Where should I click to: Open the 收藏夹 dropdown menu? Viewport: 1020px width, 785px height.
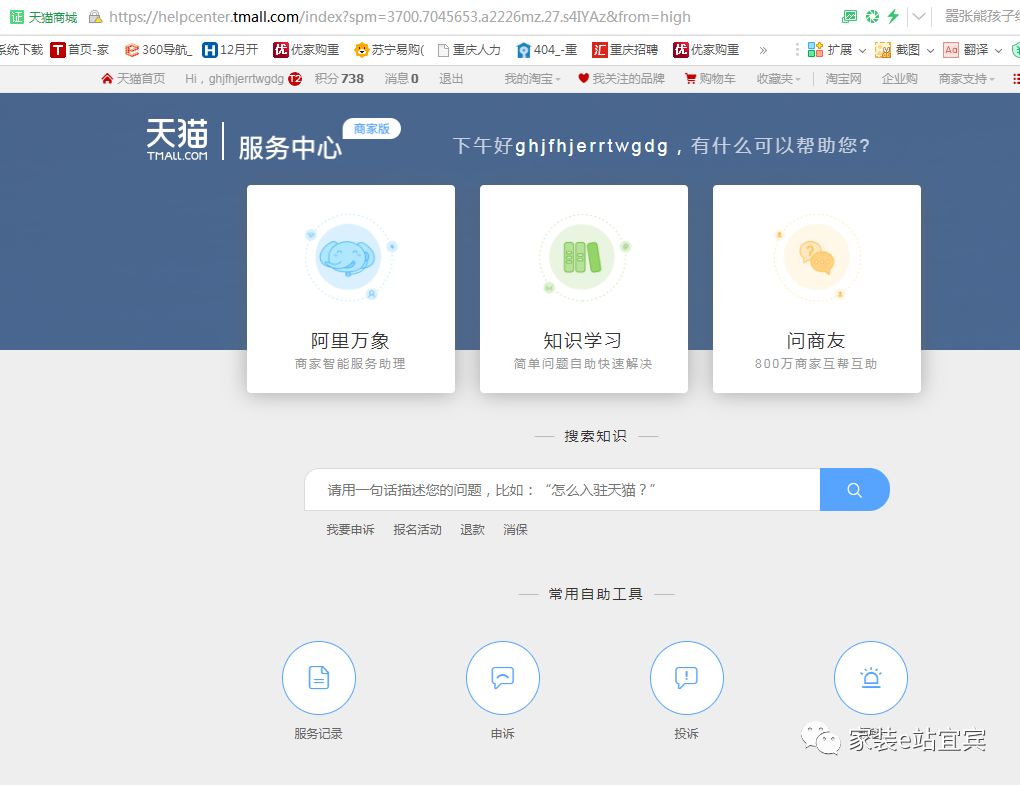pos(778,79)
